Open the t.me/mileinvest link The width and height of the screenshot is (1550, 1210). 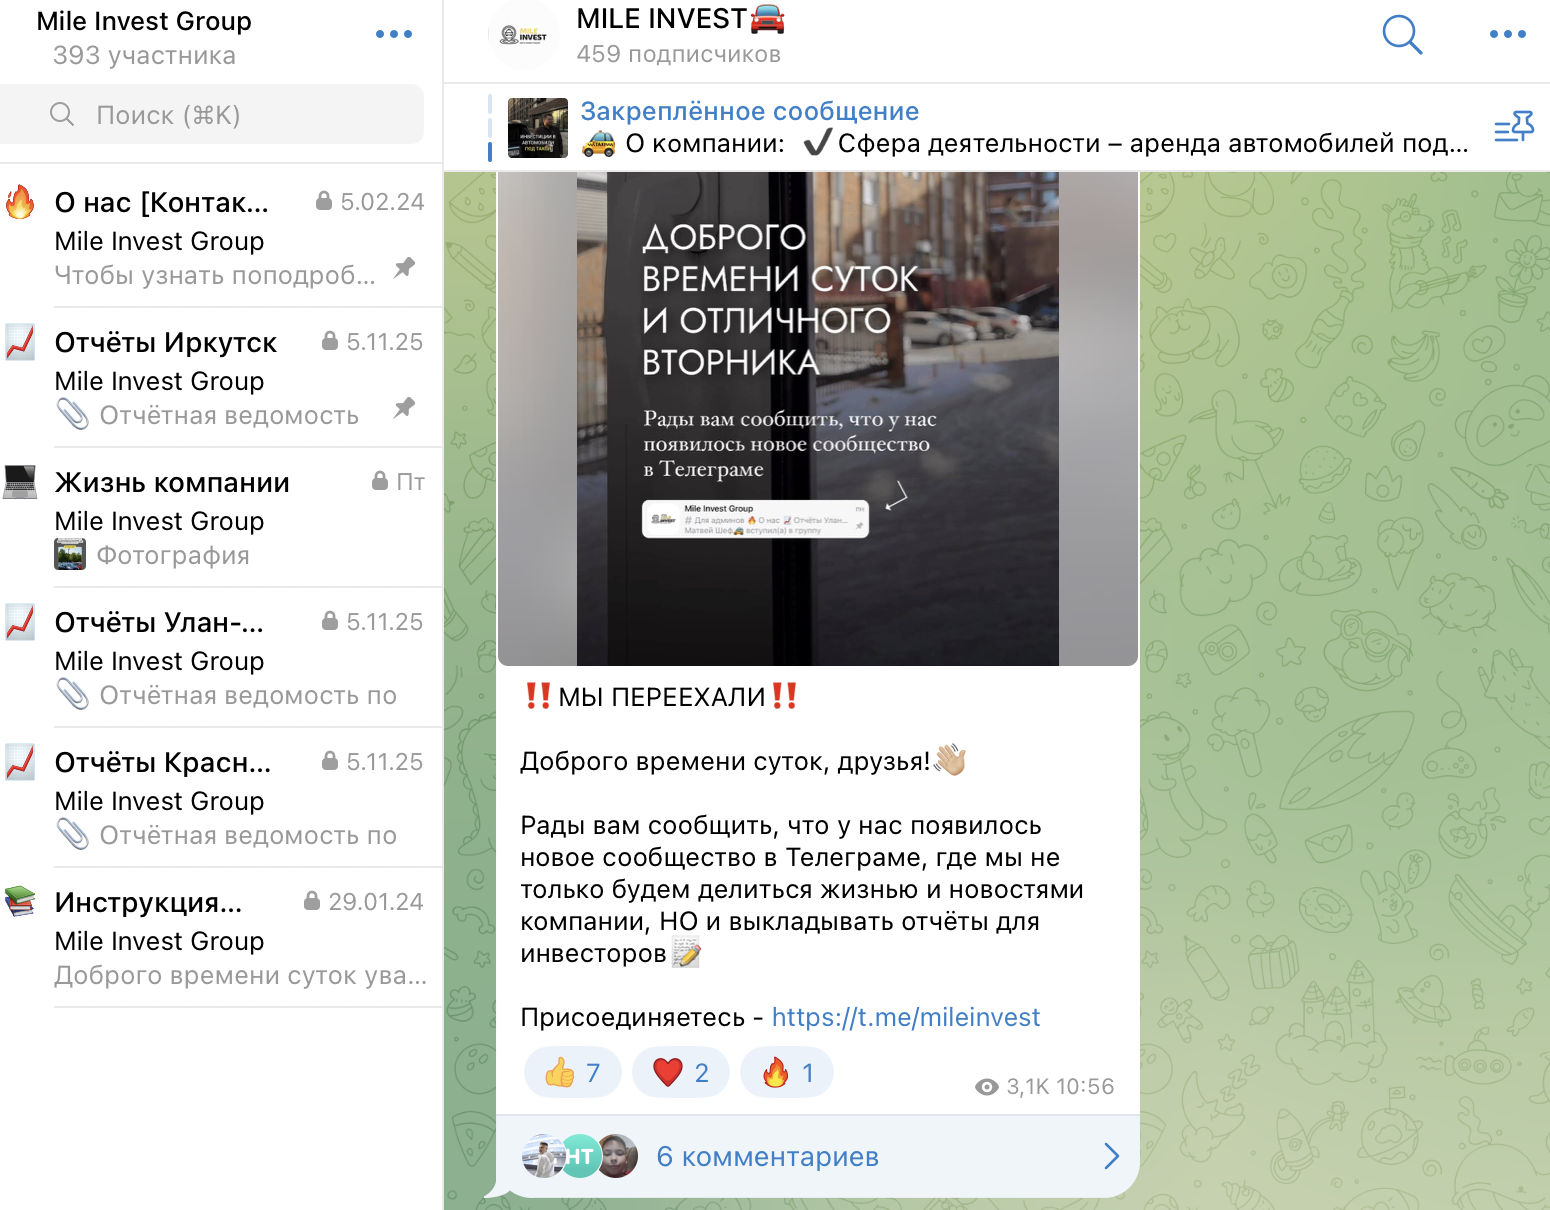905,1018
